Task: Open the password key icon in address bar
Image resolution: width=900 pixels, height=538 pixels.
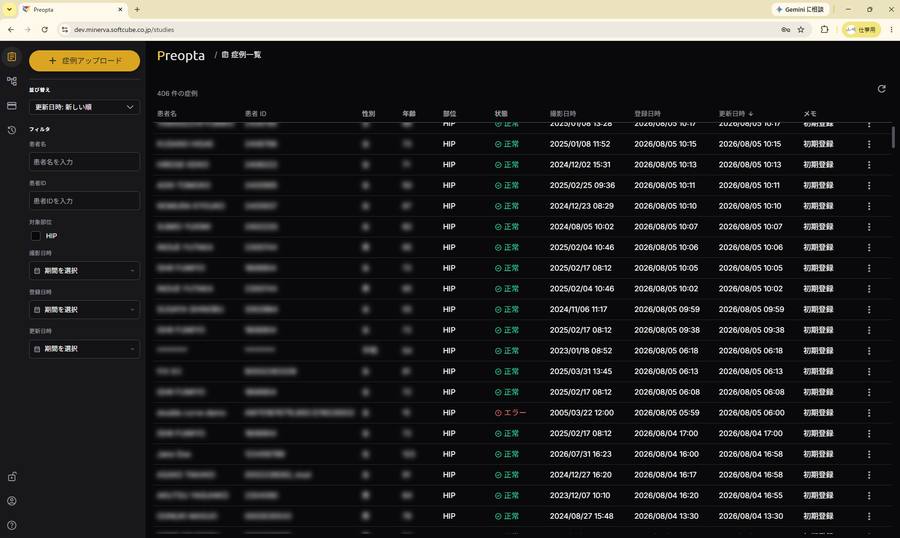Action: (x=785, y=29)
